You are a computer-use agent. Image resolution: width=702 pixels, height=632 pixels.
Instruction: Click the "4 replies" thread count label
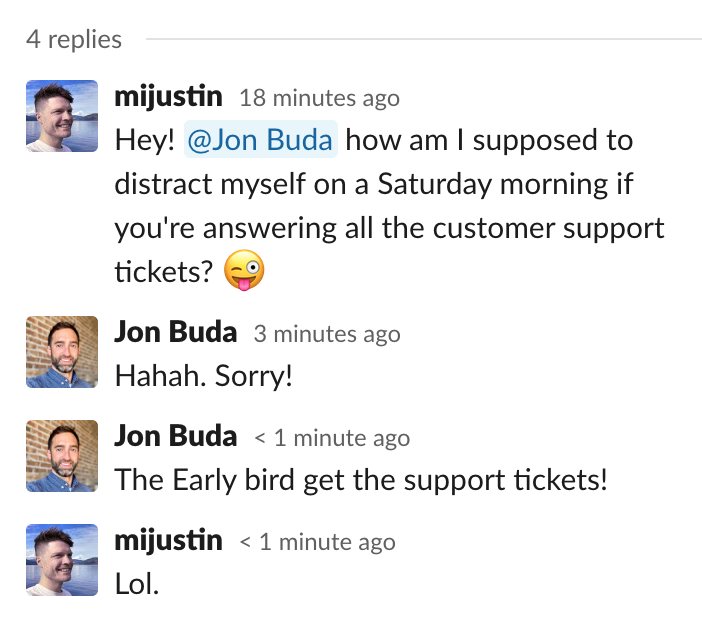74,40
